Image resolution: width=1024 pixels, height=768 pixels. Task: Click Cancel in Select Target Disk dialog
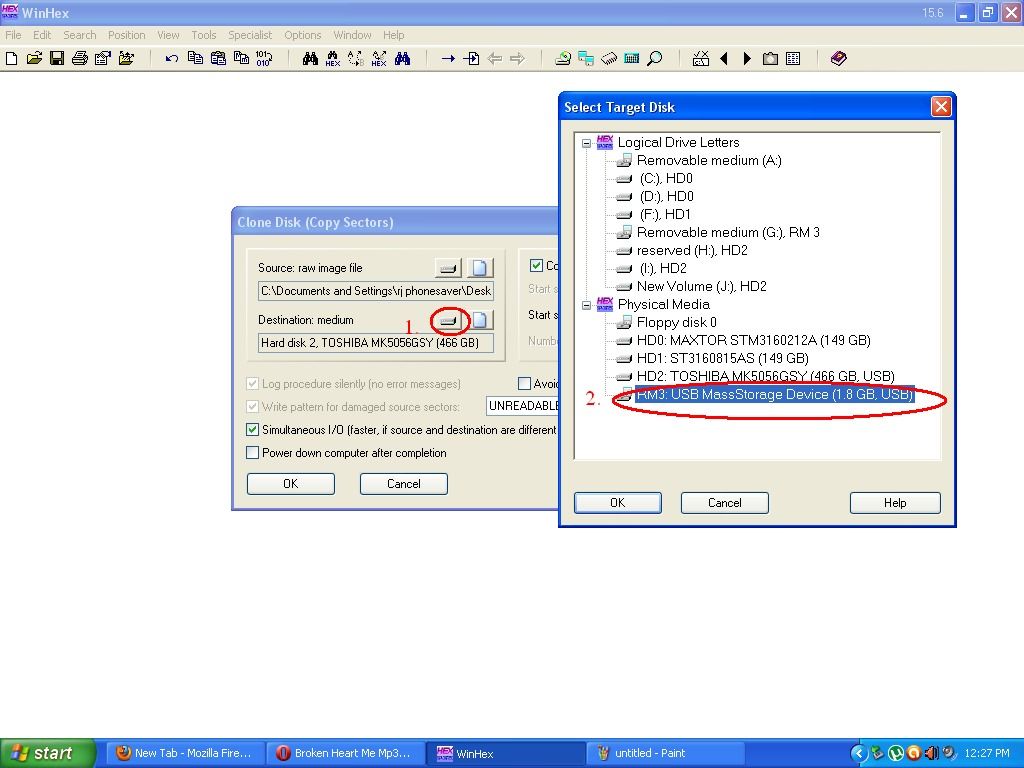pos(725,503)
